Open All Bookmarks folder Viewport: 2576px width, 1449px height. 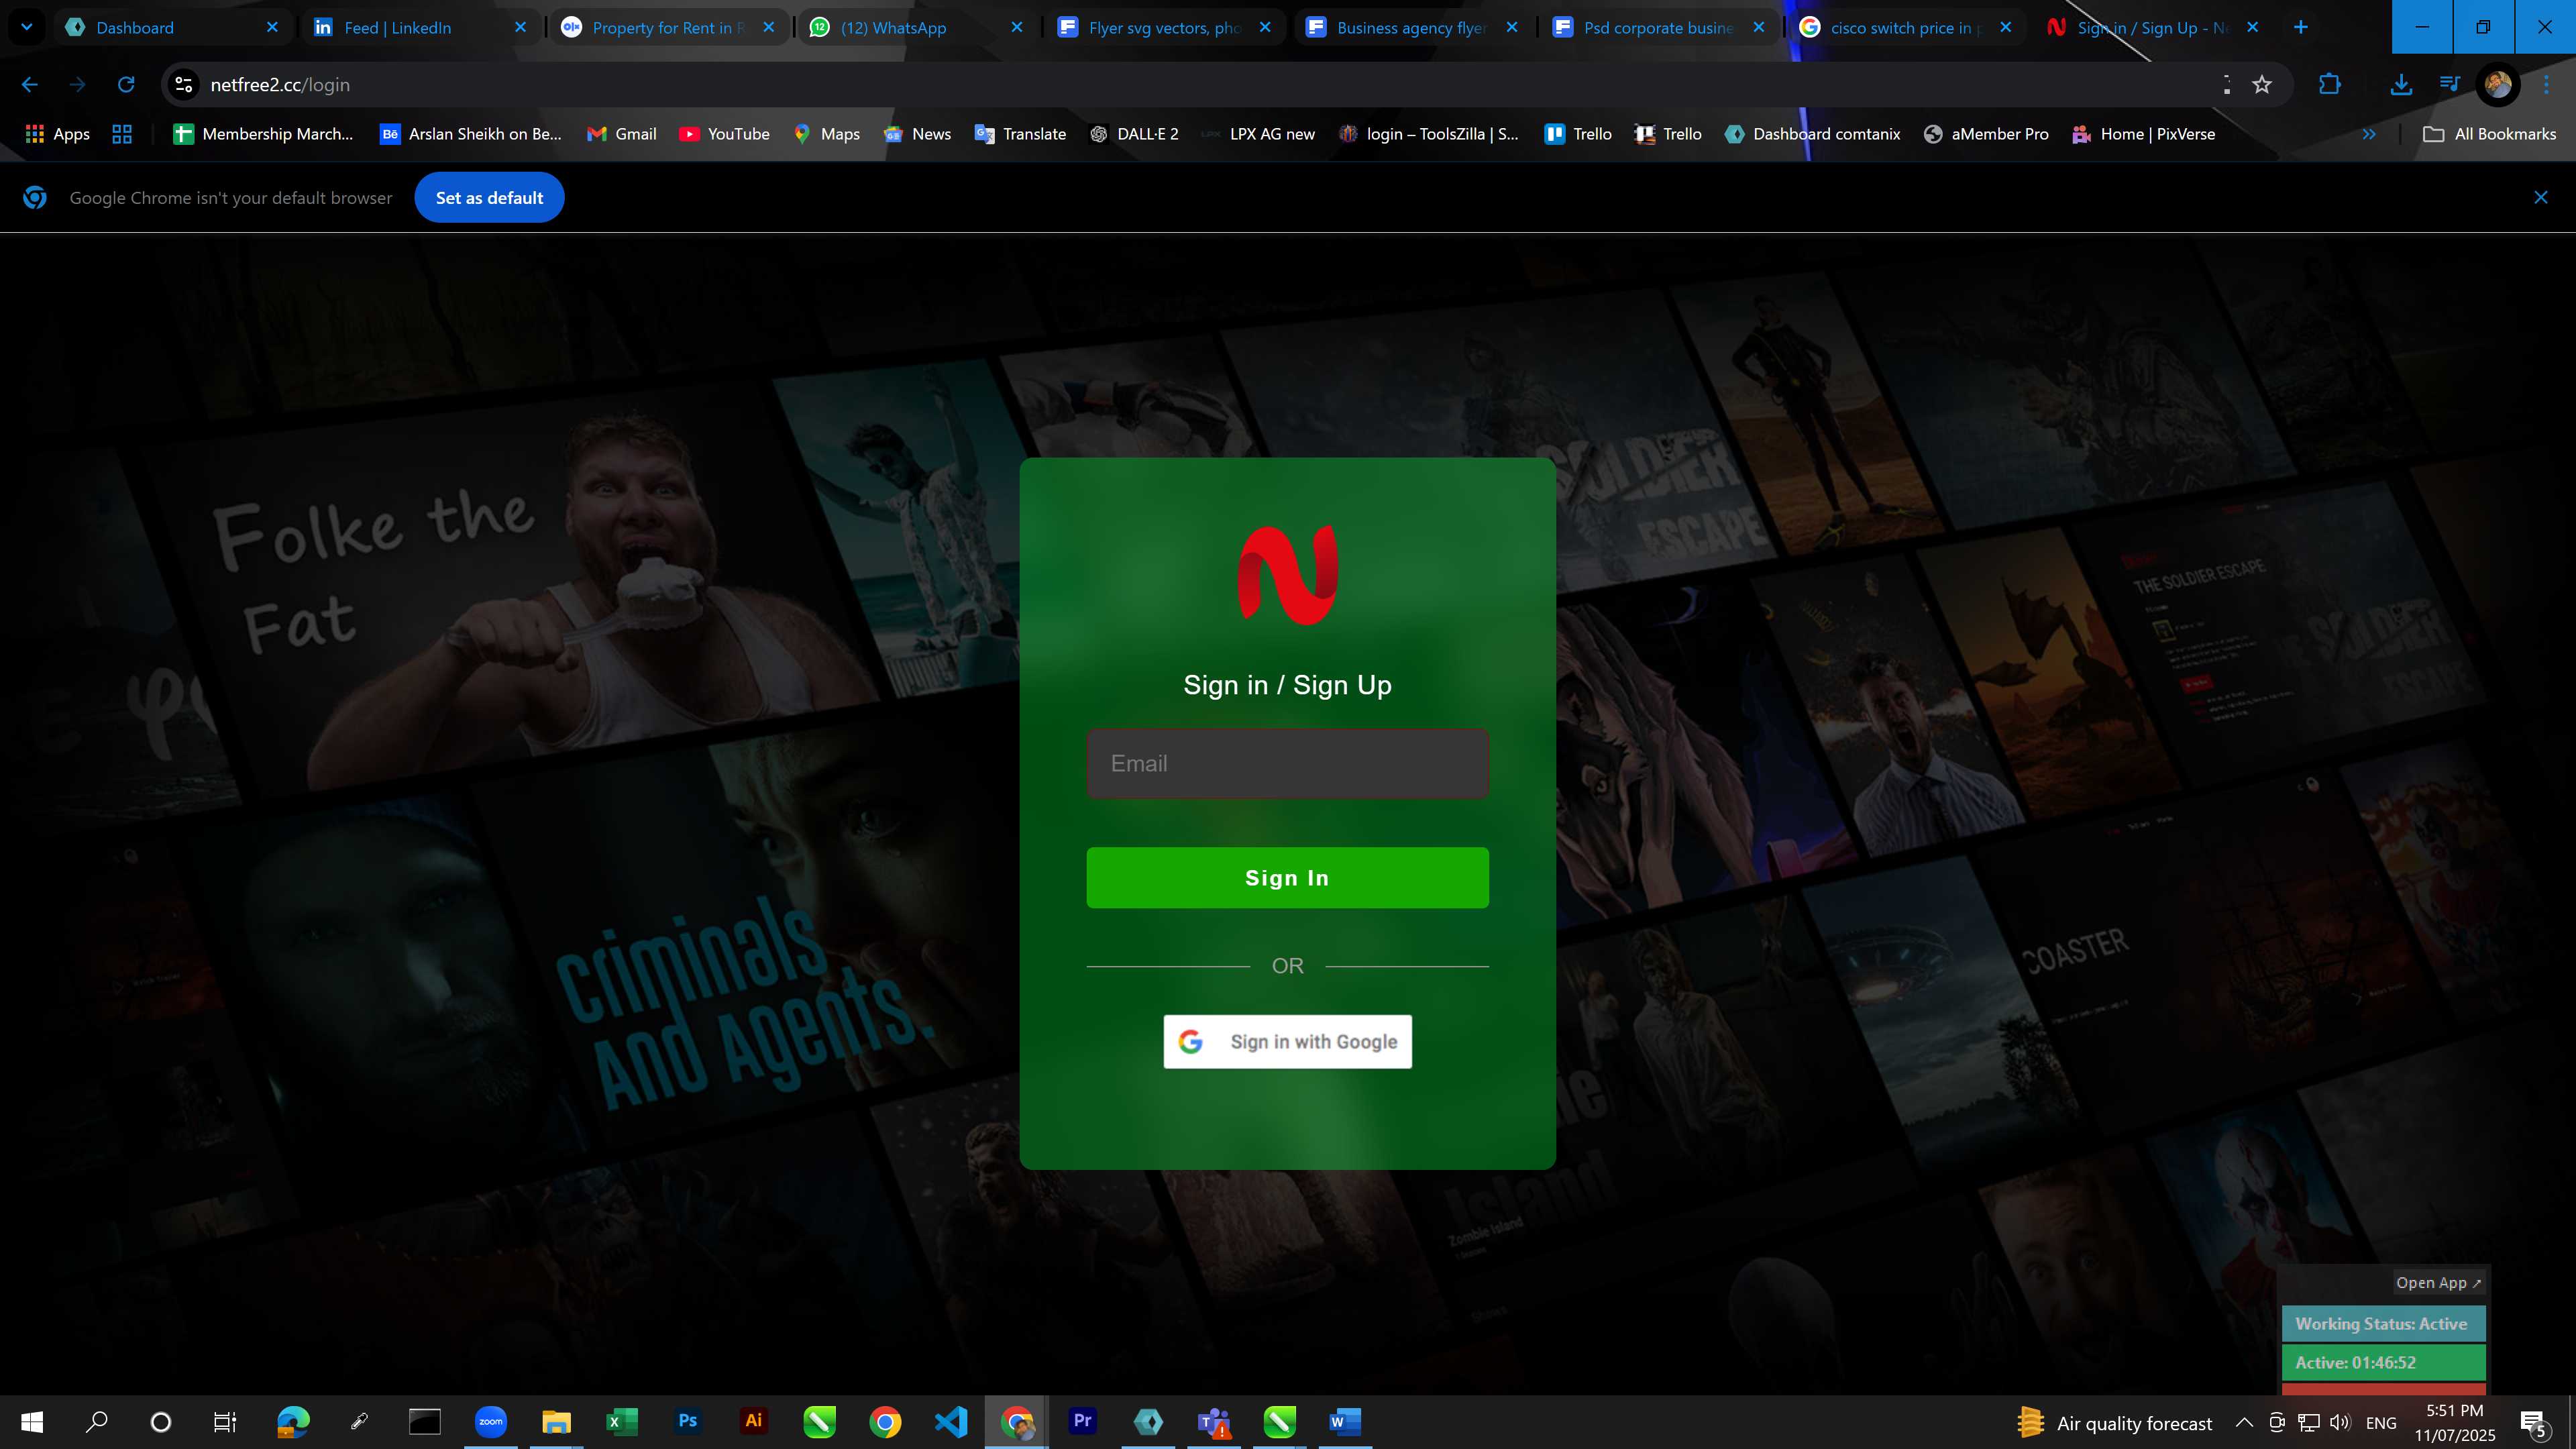[x=2490, y=134]
